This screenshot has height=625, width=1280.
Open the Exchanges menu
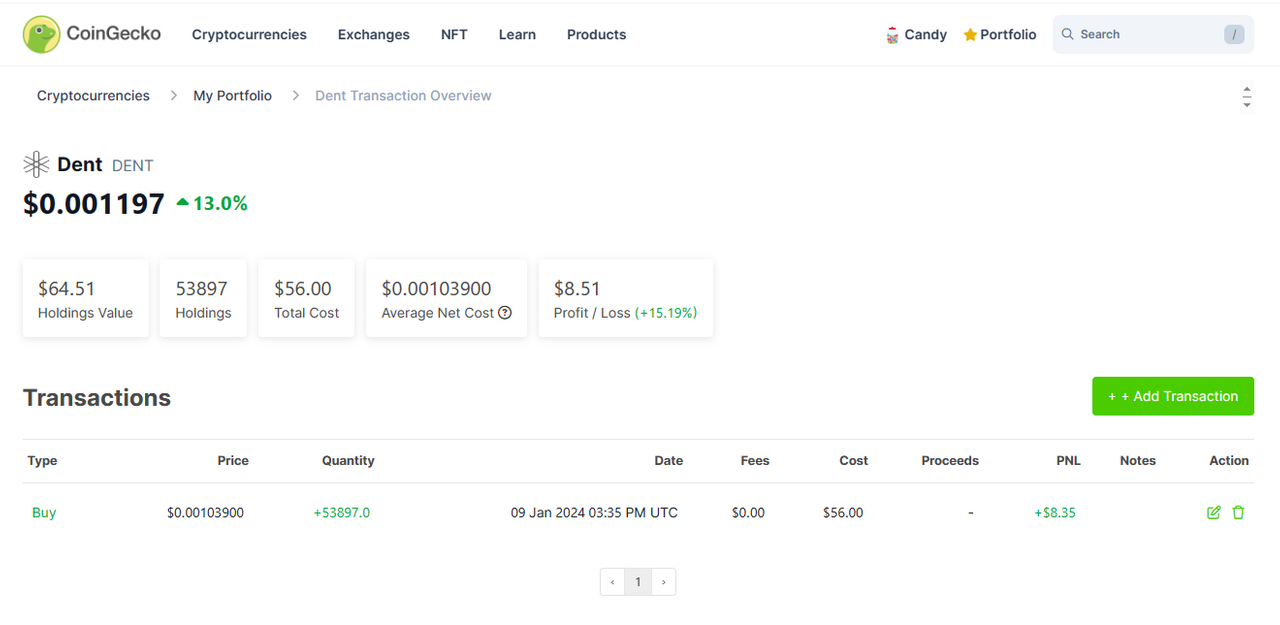pyautogui.click(x=374, y=34)
